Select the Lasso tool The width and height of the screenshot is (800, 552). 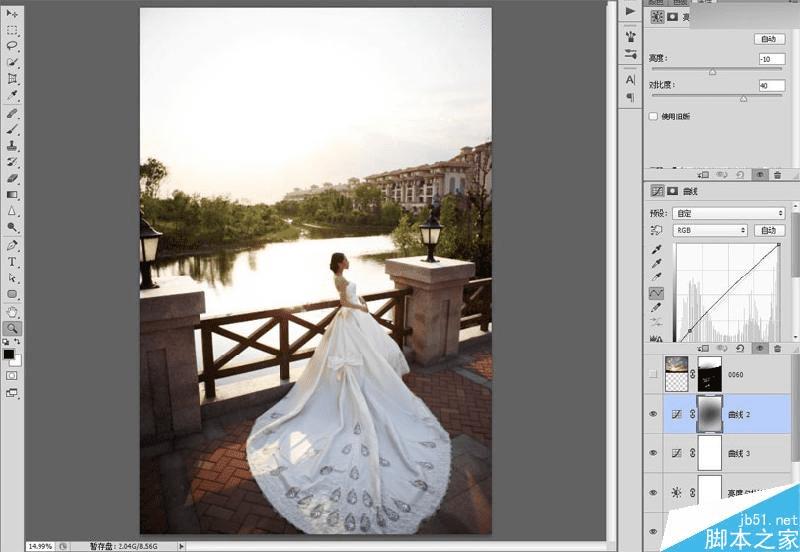coord(12,46)
